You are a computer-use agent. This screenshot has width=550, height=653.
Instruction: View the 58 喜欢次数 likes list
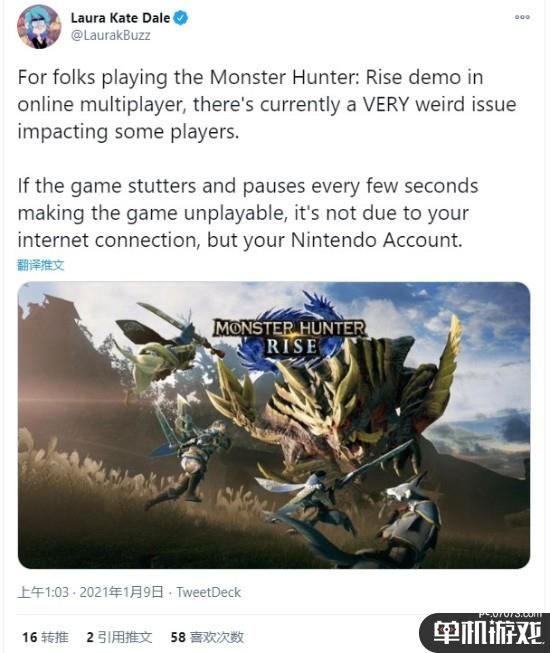(207, 637)
